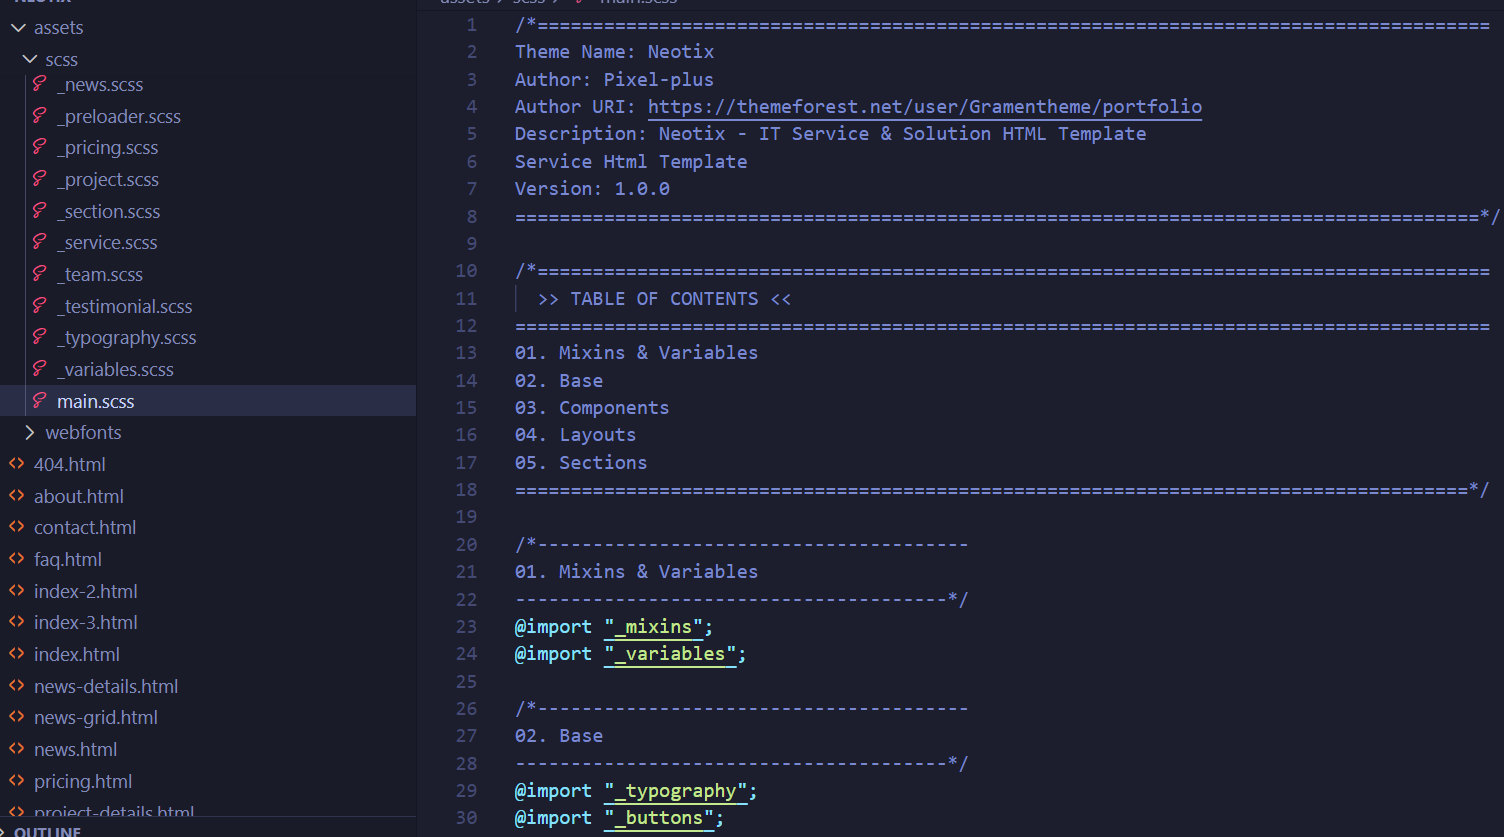Open _team.scss file
The width and height of the screenshot is (1504, 837).
100,275
